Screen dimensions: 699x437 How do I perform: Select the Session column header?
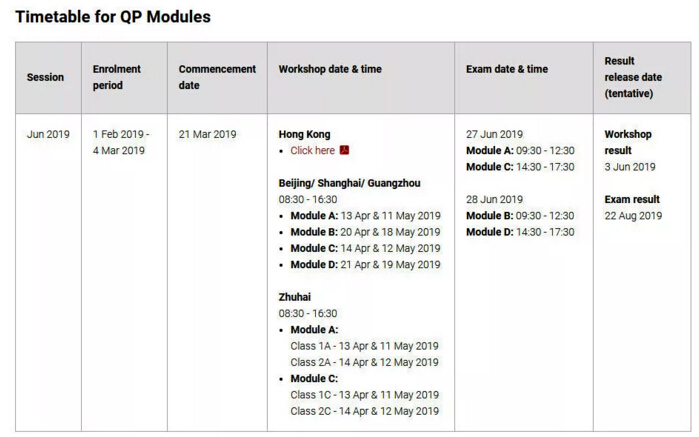tap(45, 77)
